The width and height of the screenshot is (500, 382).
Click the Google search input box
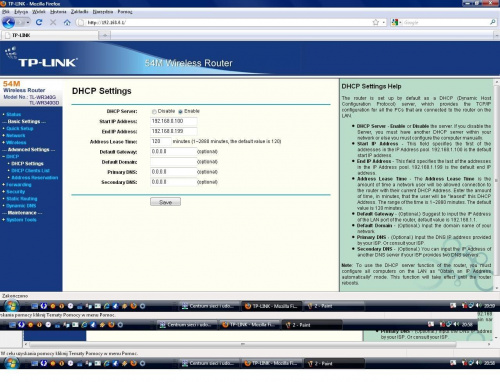click(445, 22)
